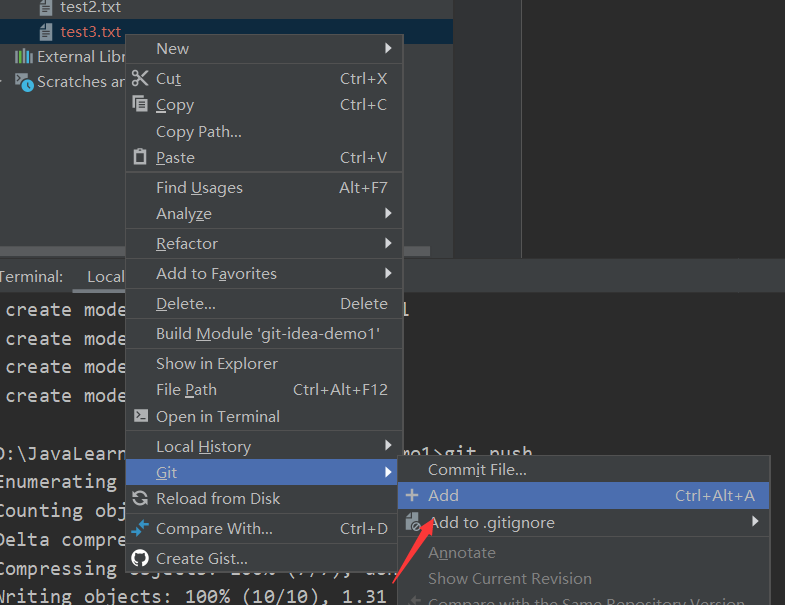Switch to the Local terminal tab
This screenshot has width=785, height=605.
click(105, 277)
